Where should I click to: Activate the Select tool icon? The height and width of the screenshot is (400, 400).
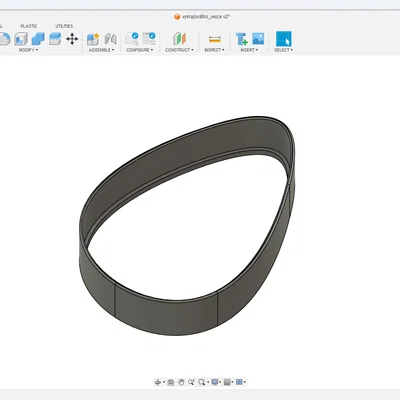click(x=284, y=39)
